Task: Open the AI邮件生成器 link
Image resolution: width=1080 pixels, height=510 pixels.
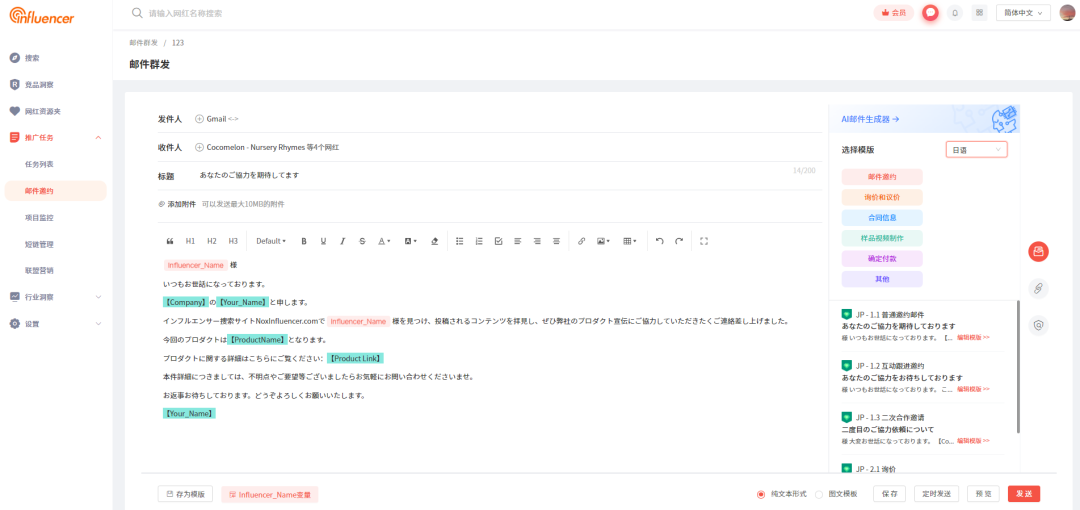Action: coord(871,119)
